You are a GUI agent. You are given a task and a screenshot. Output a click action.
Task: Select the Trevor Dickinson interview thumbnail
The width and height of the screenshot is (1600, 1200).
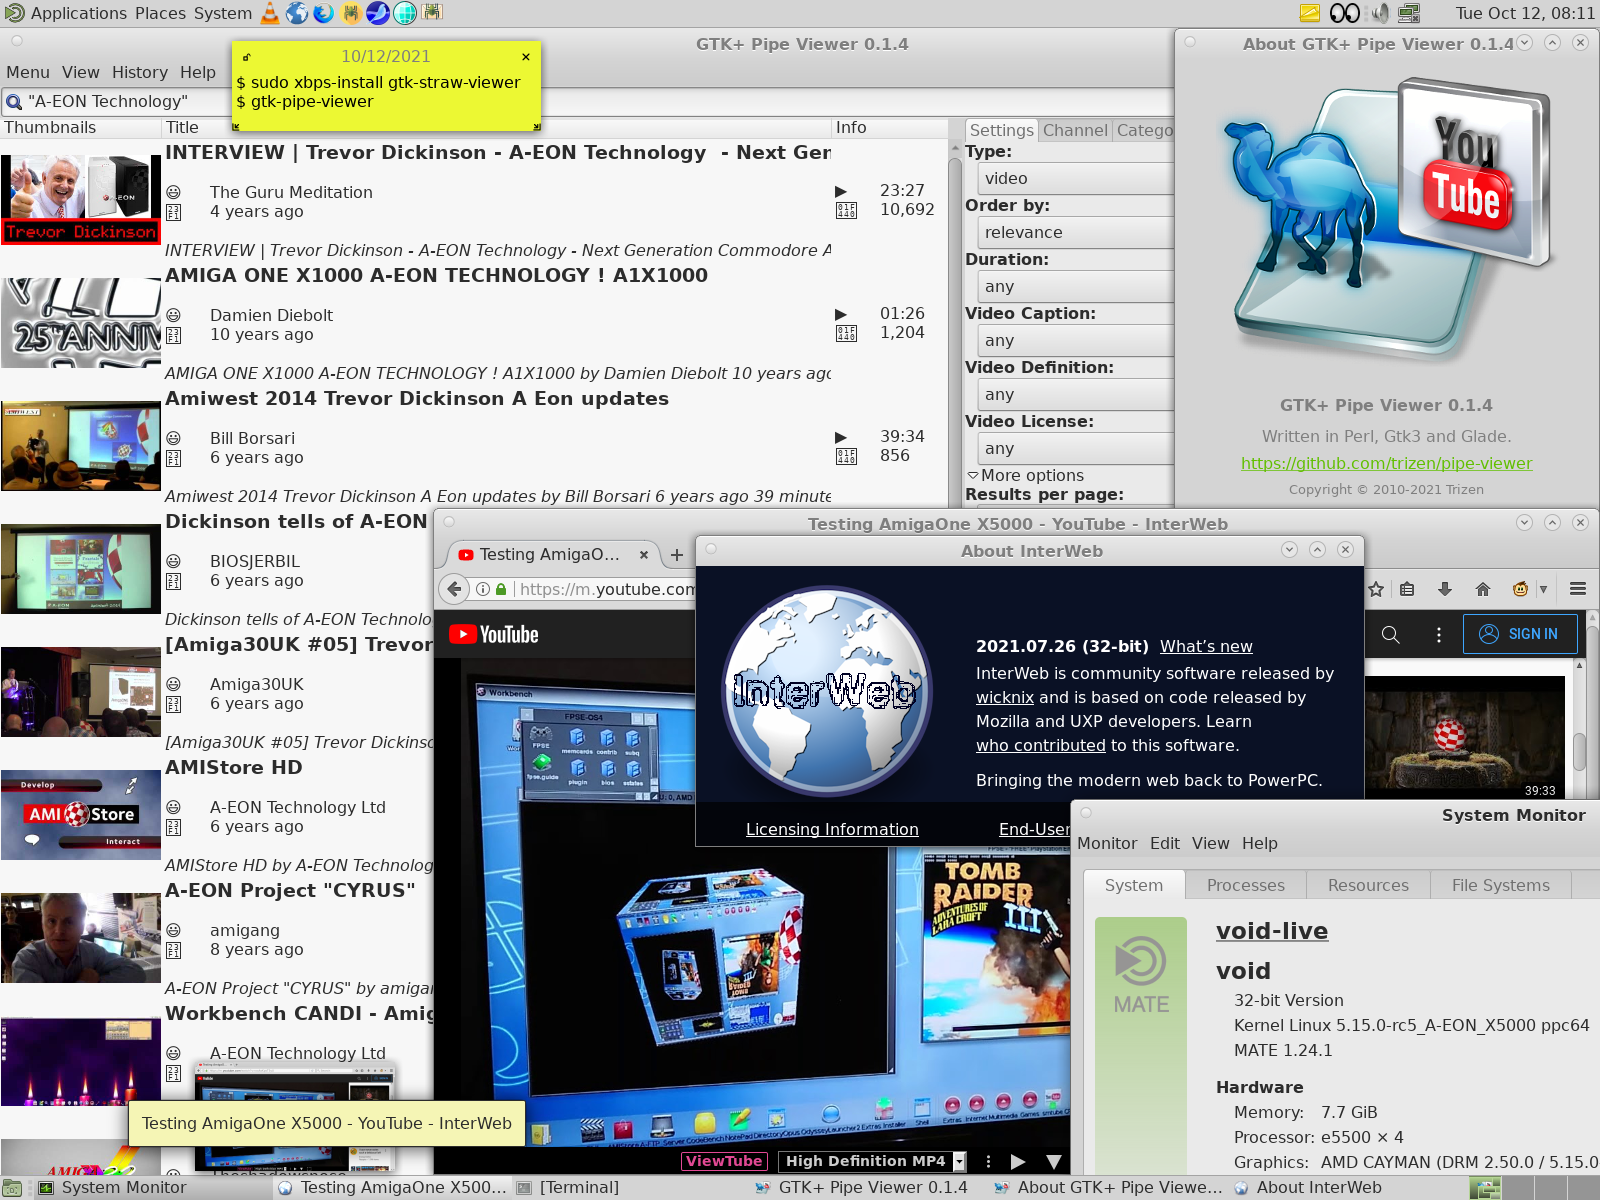pyautogui.click(x=80, y=200)
